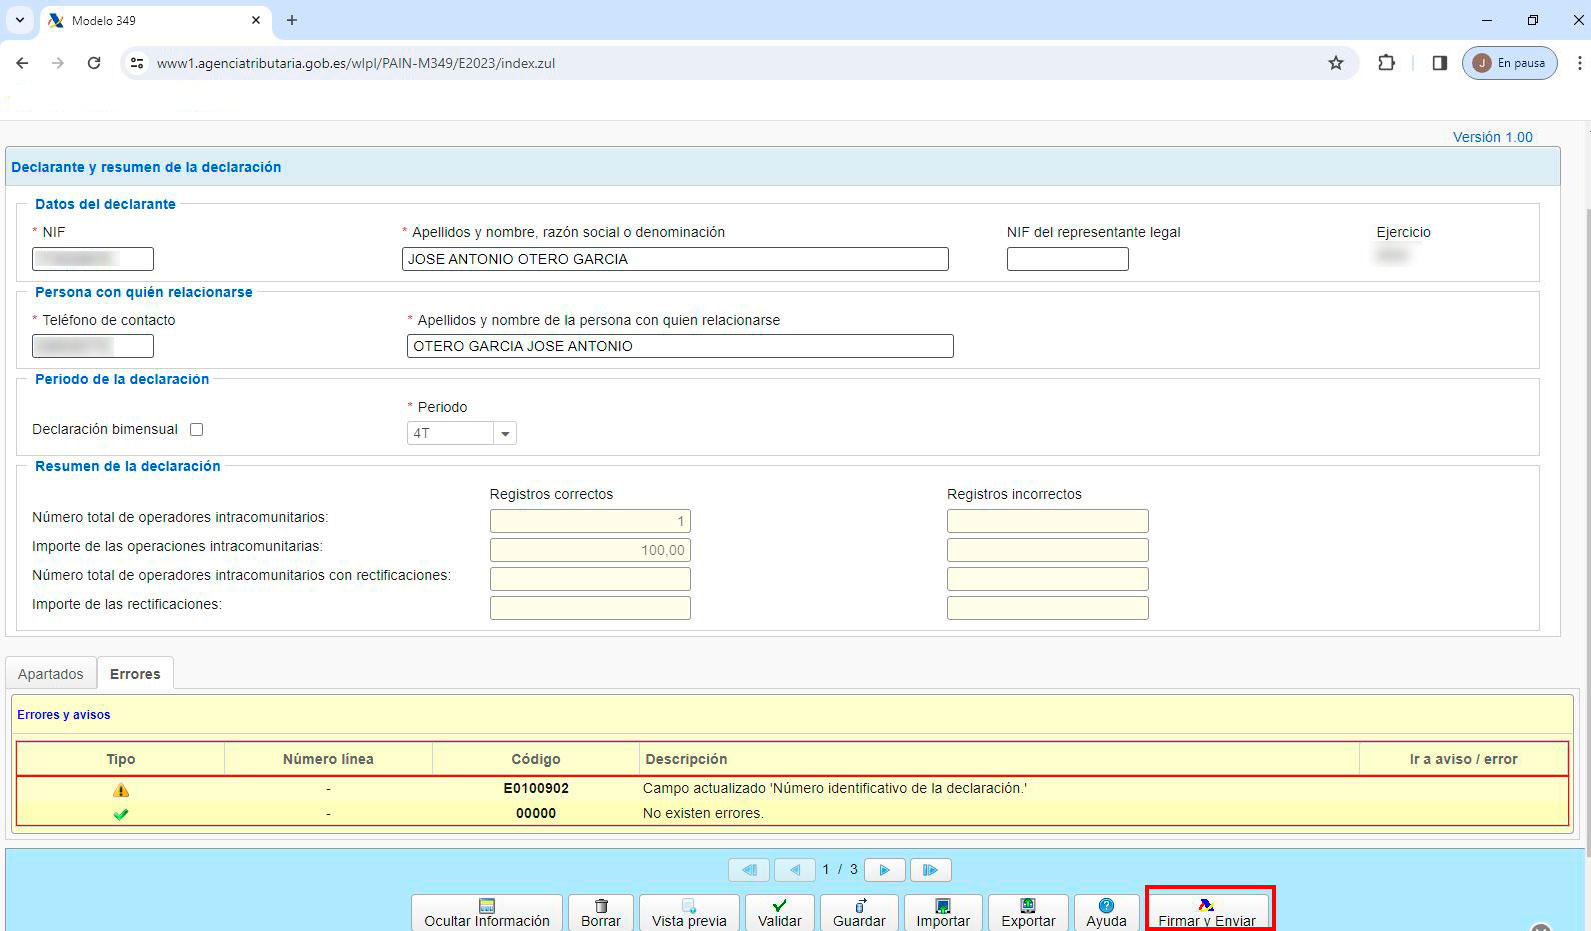The width and height of the screenshot is (1591, 931).
Task: Click the Tipo column header
Action: (x=121, y=759)
